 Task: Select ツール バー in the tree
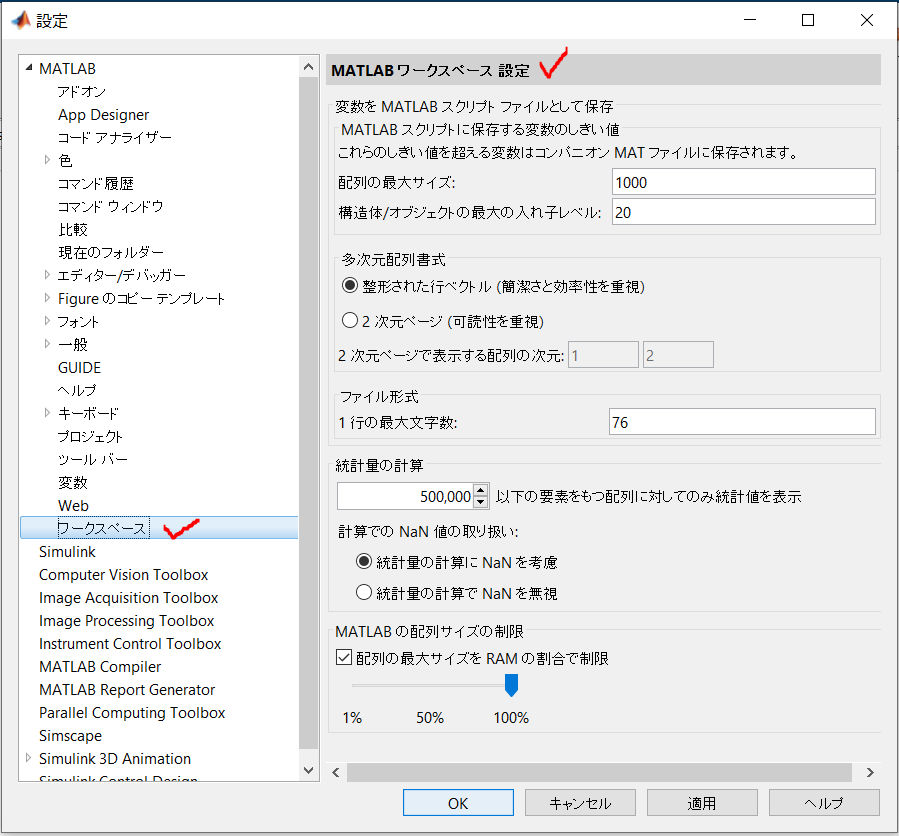tap(93, 459)
